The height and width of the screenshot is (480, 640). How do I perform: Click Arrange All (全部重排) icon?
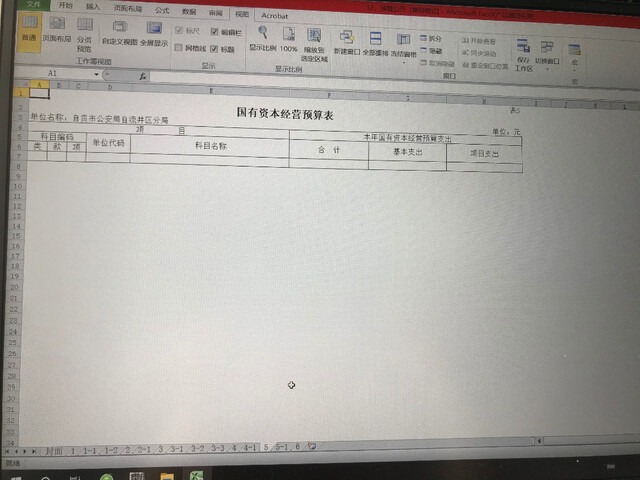coord(375,40)
